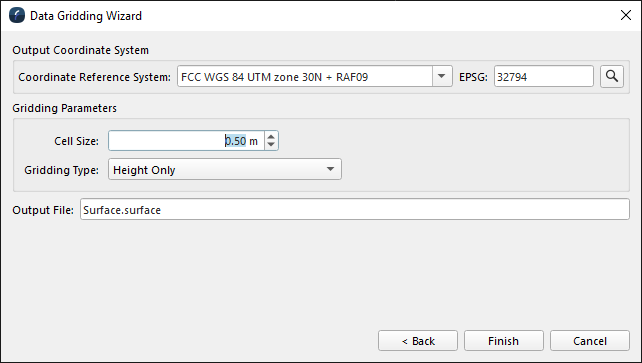The width and height of the screenshot is (642, 363).
Task: Click the EPSG search magnifier icon
Action: coord(612,77)
